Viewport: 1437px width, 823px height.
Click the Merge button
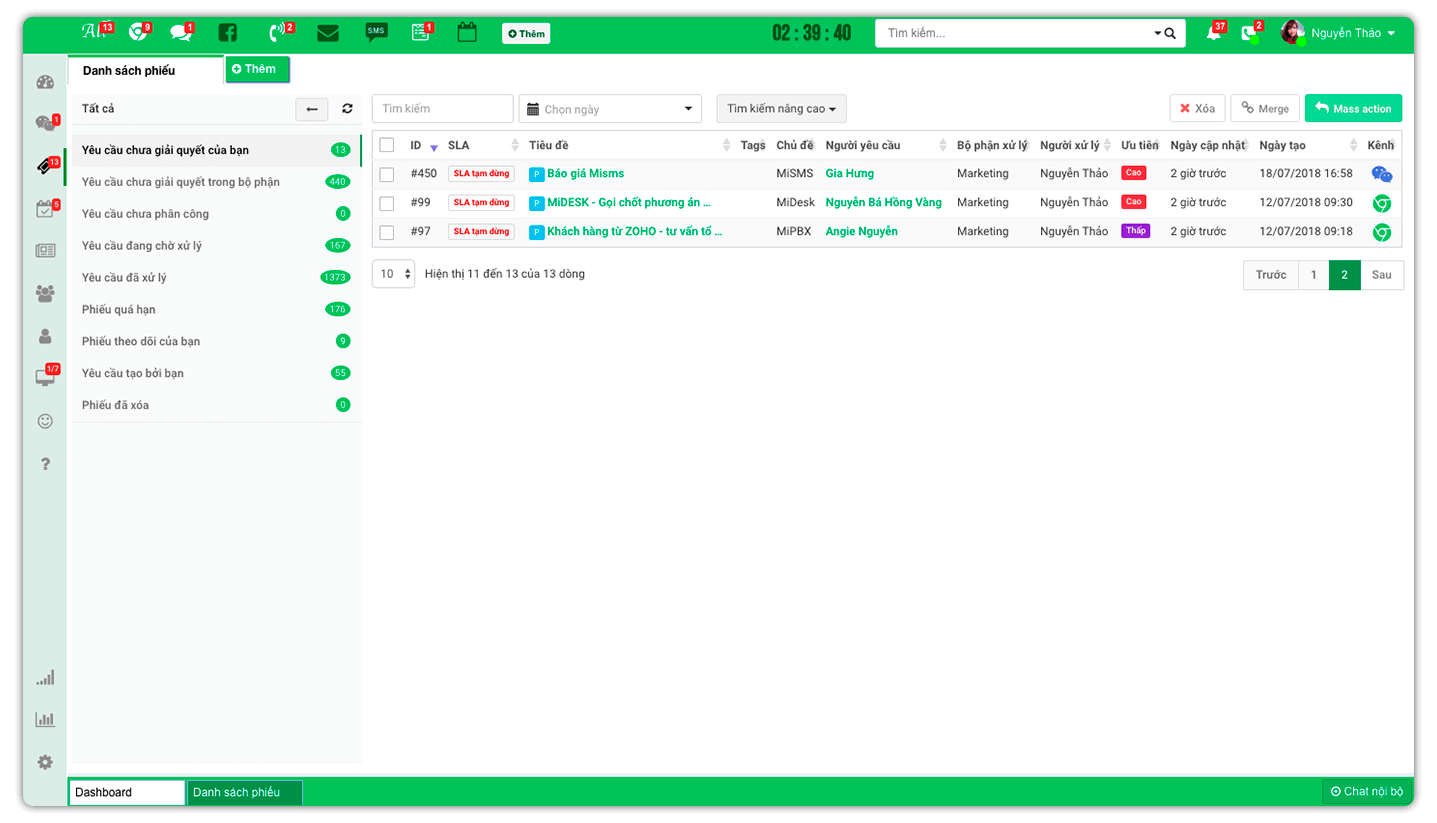click(x=1265, y=109)
